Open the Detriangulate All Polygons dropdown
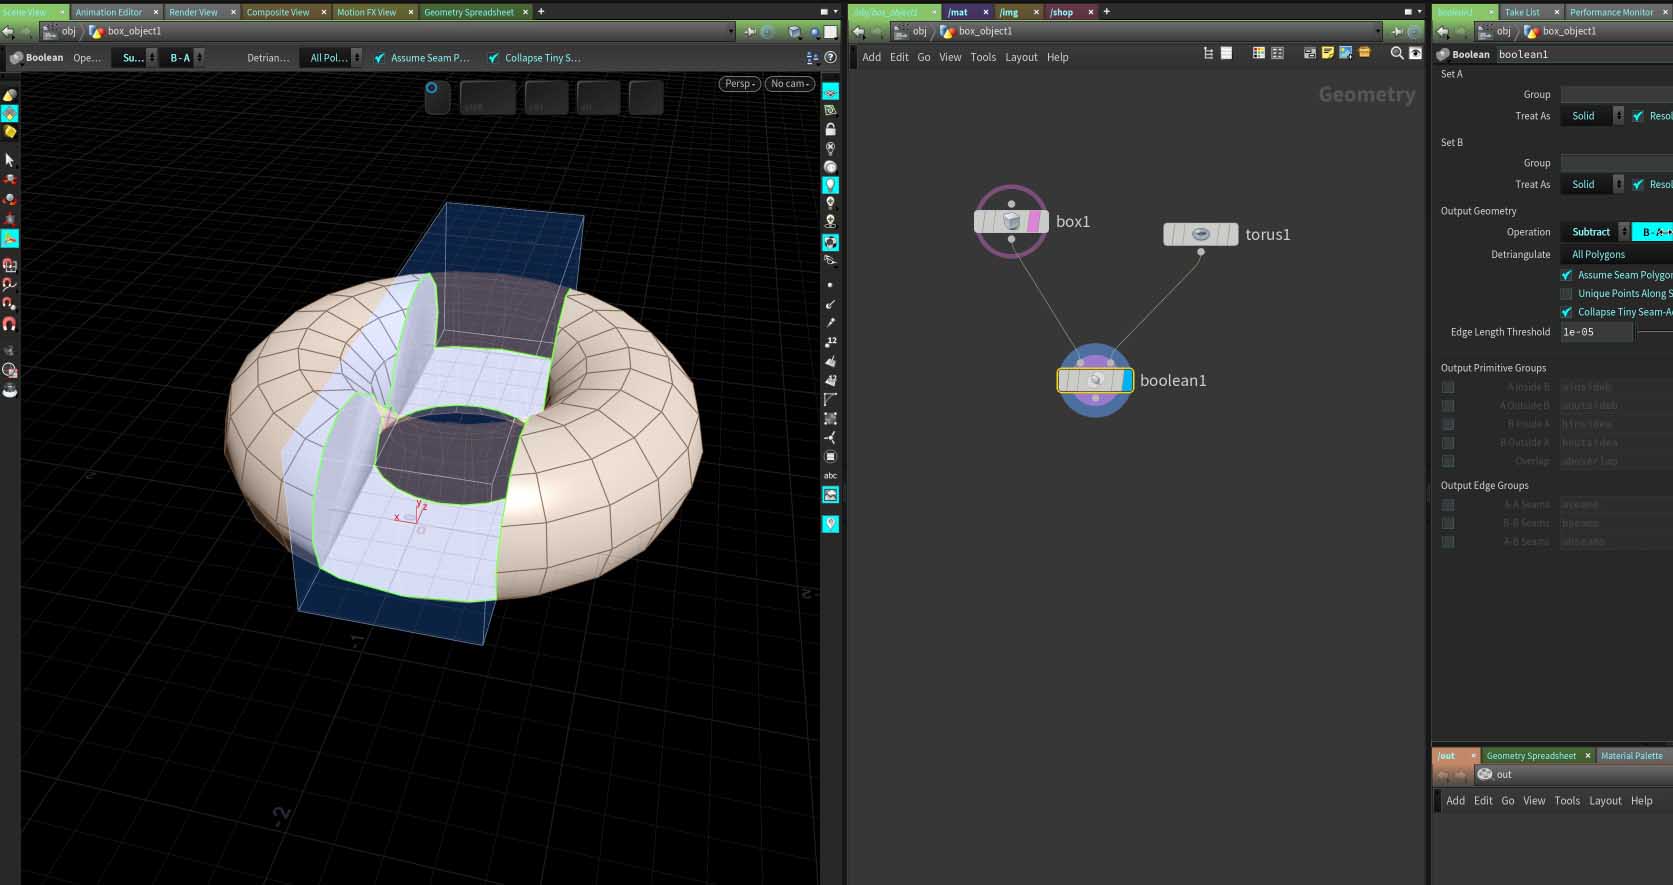 tap(1598, 255)
